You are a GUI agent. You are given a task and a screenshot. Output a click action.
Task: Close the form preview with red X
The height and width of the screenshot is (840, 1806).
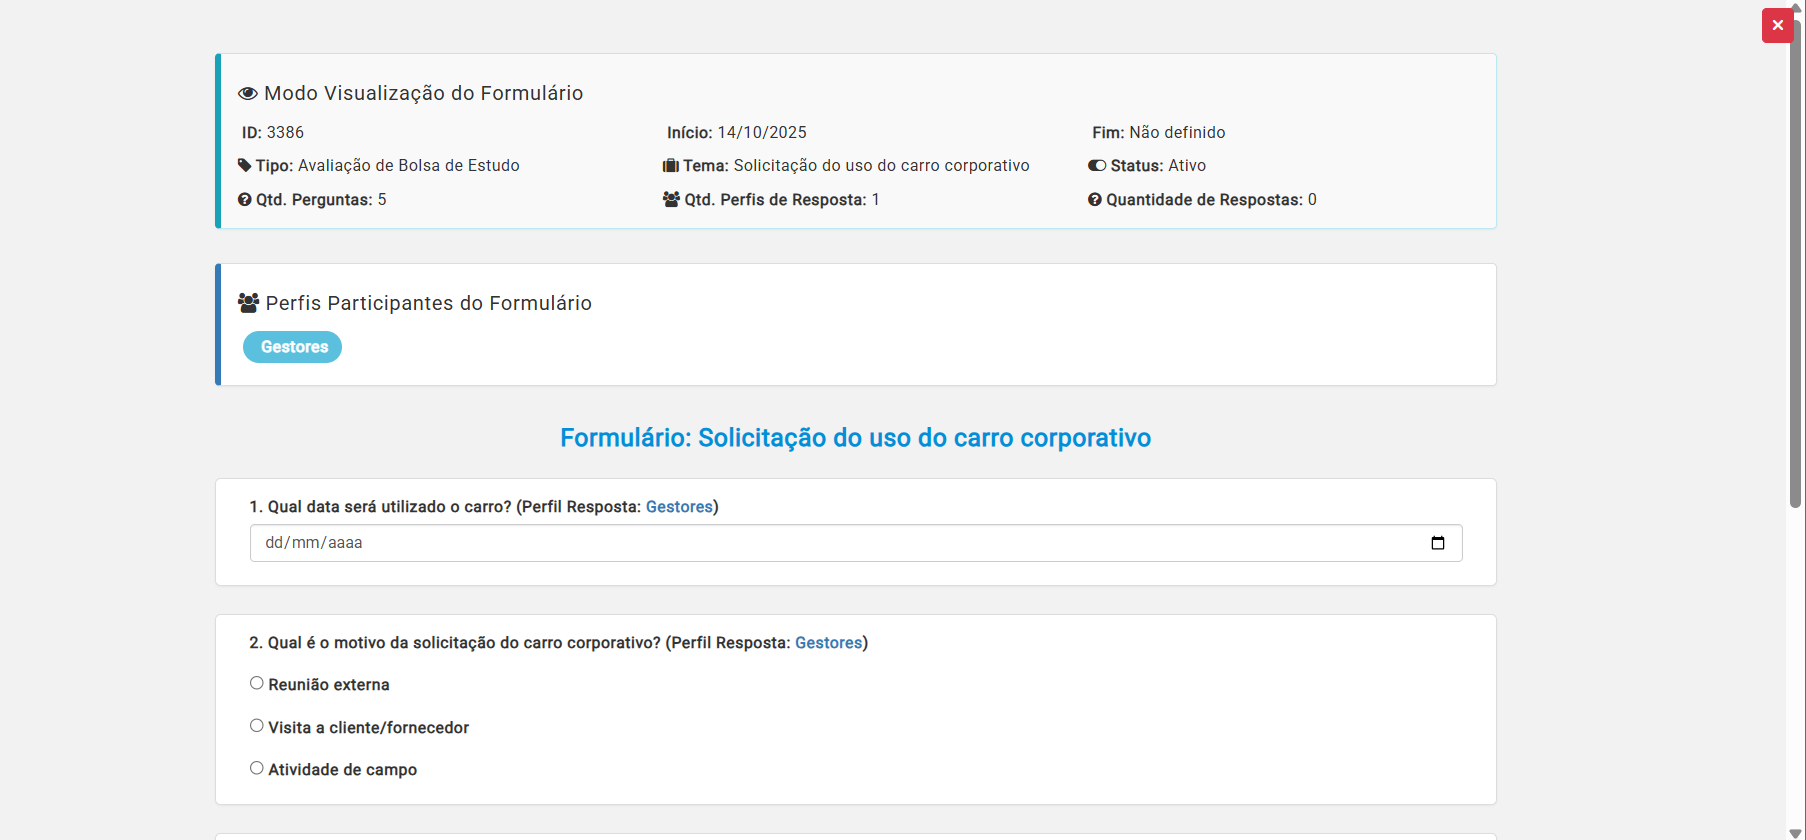point(1777,26)
